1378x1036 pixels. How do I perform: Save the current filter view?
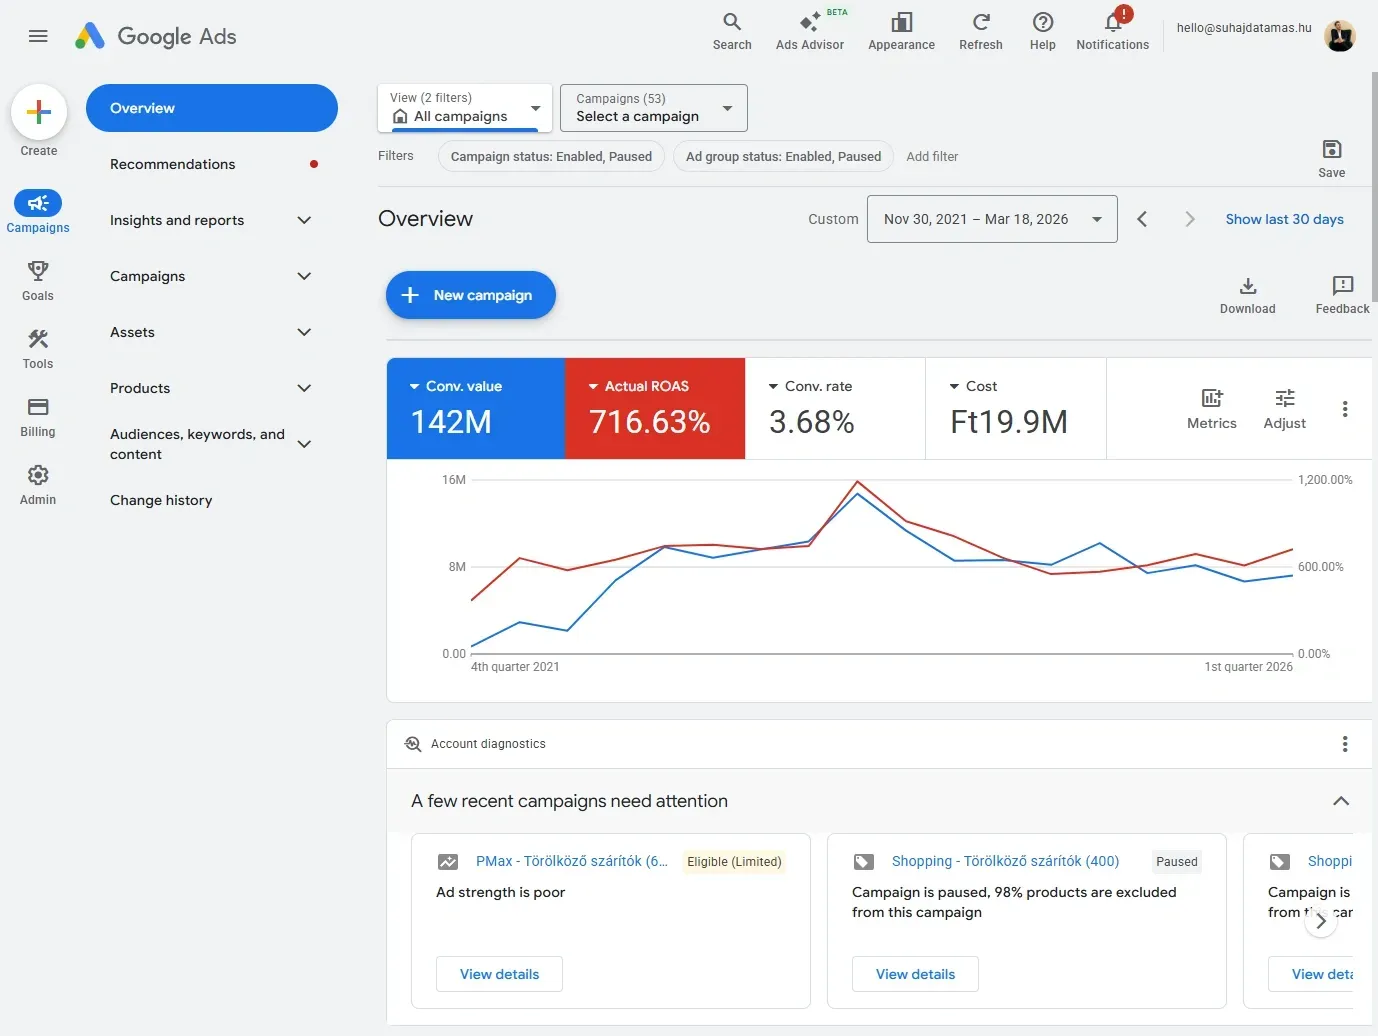tap(1332, 158)
